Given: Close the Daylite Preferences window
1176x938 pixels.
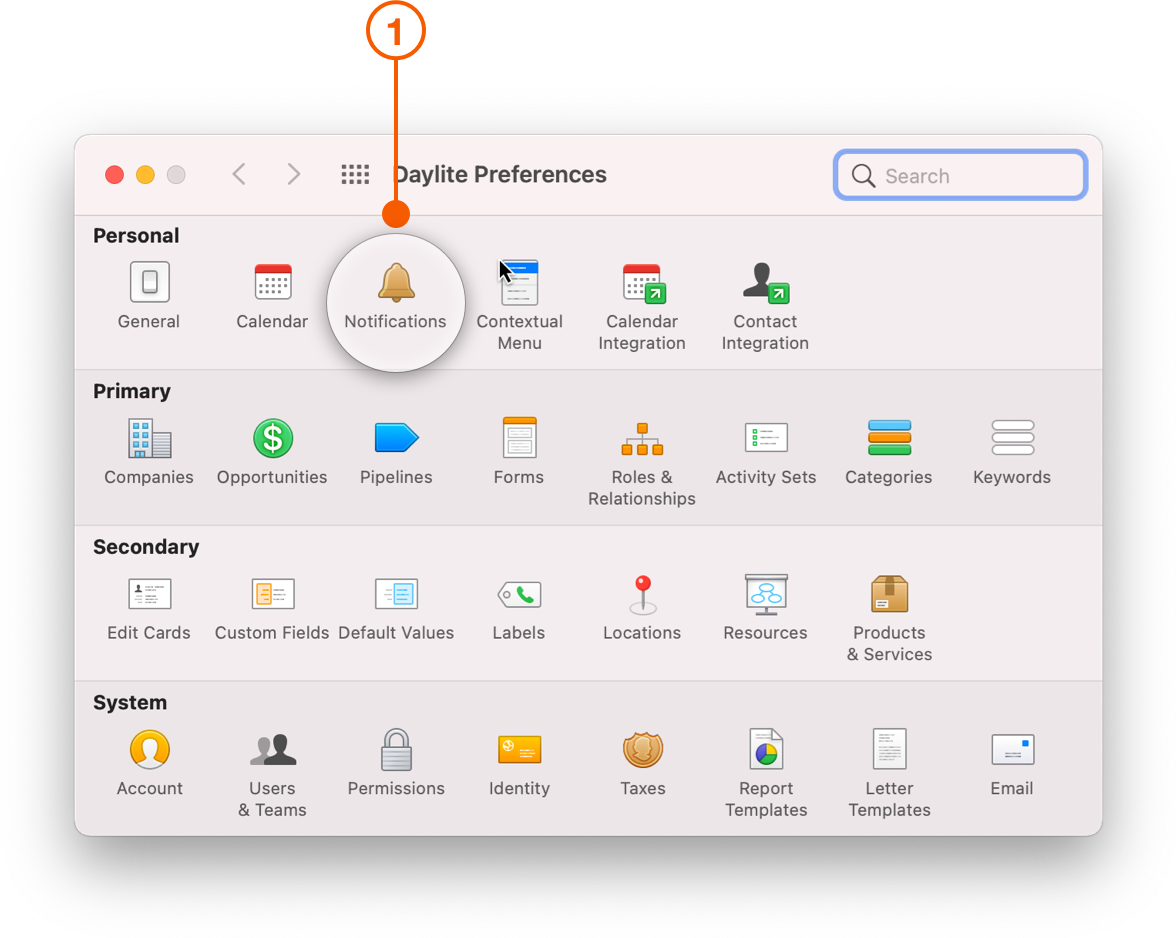Looking at the screenshot, I should [x=115, y=175].
